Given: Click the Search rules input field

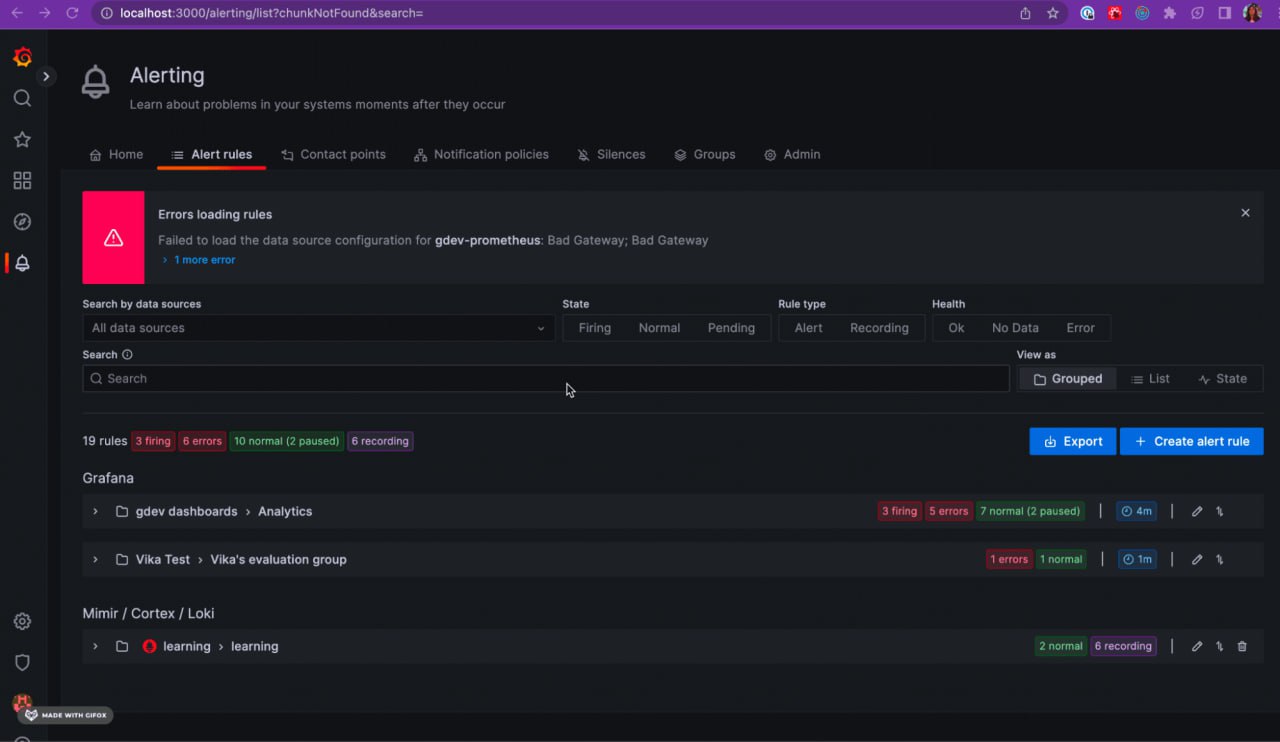Looking at the screenshot, I should (x=546, y=379).
